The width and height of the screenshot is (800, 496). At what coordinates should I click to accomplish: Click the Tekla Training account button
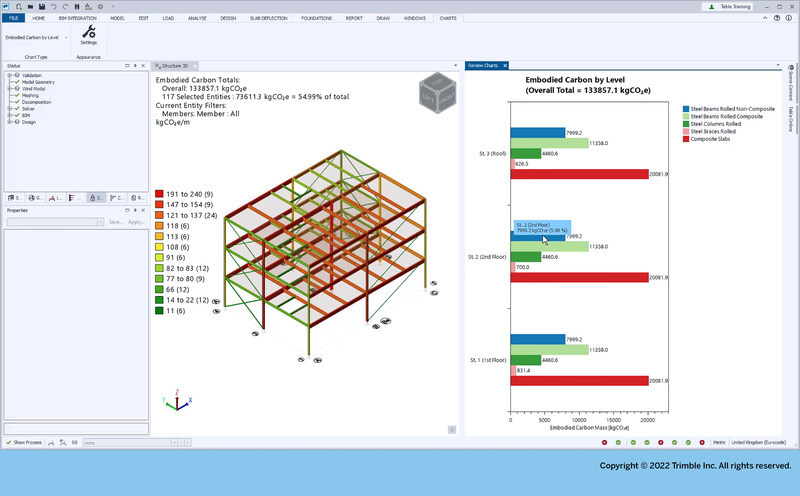(730, 7)
